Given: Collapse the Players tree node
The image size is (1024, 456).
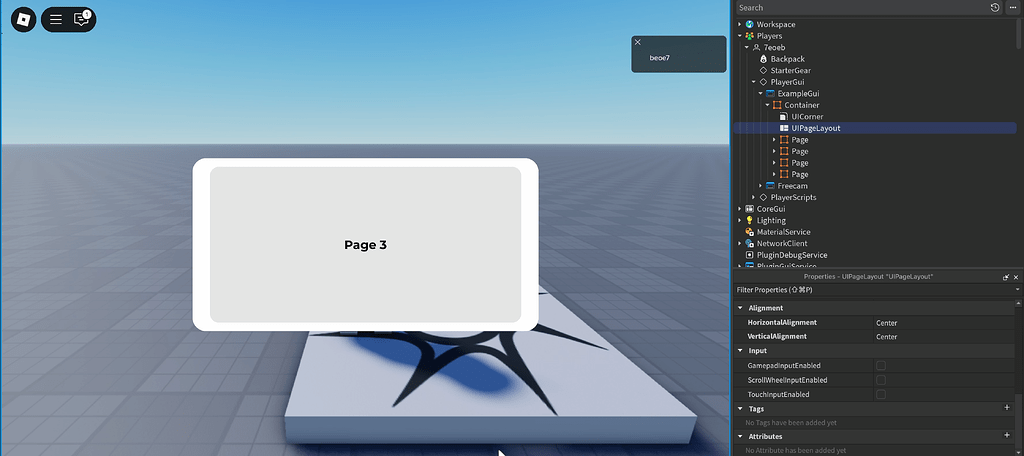Looking at the screenshot, I should [740, 36].
